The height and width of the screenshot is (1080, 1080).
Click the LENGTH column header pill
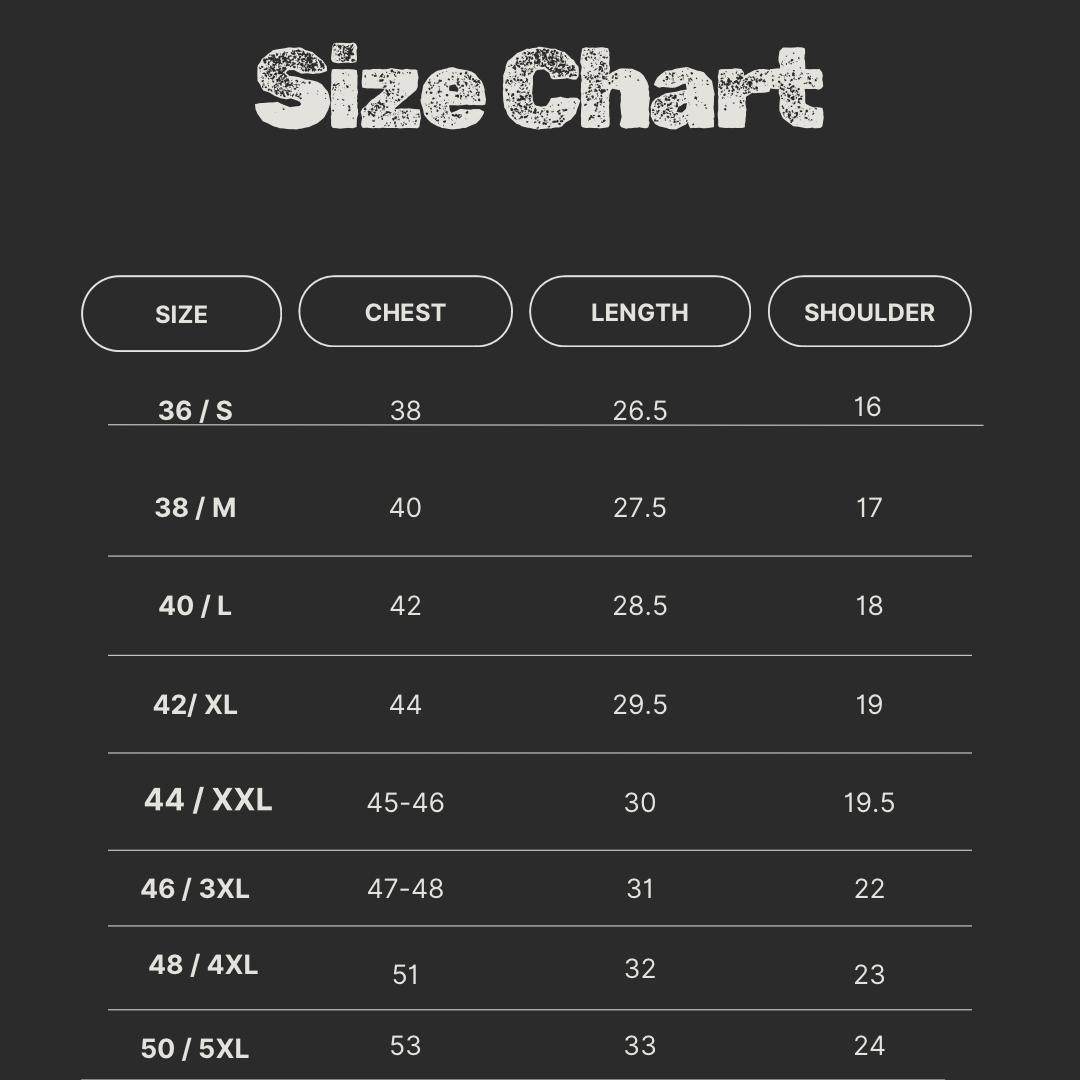click(x=639, y=312)
